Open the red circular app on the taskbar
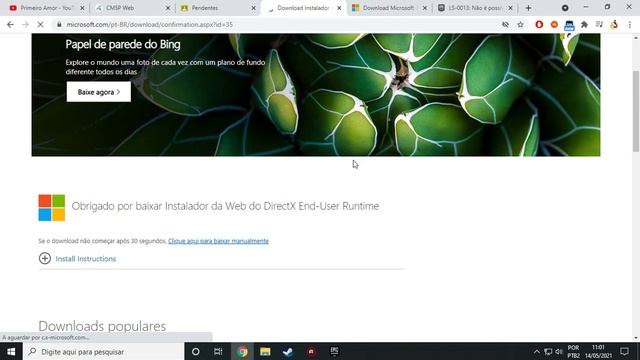The height and width of the screenshot is (360, 640). click(311, 351)
